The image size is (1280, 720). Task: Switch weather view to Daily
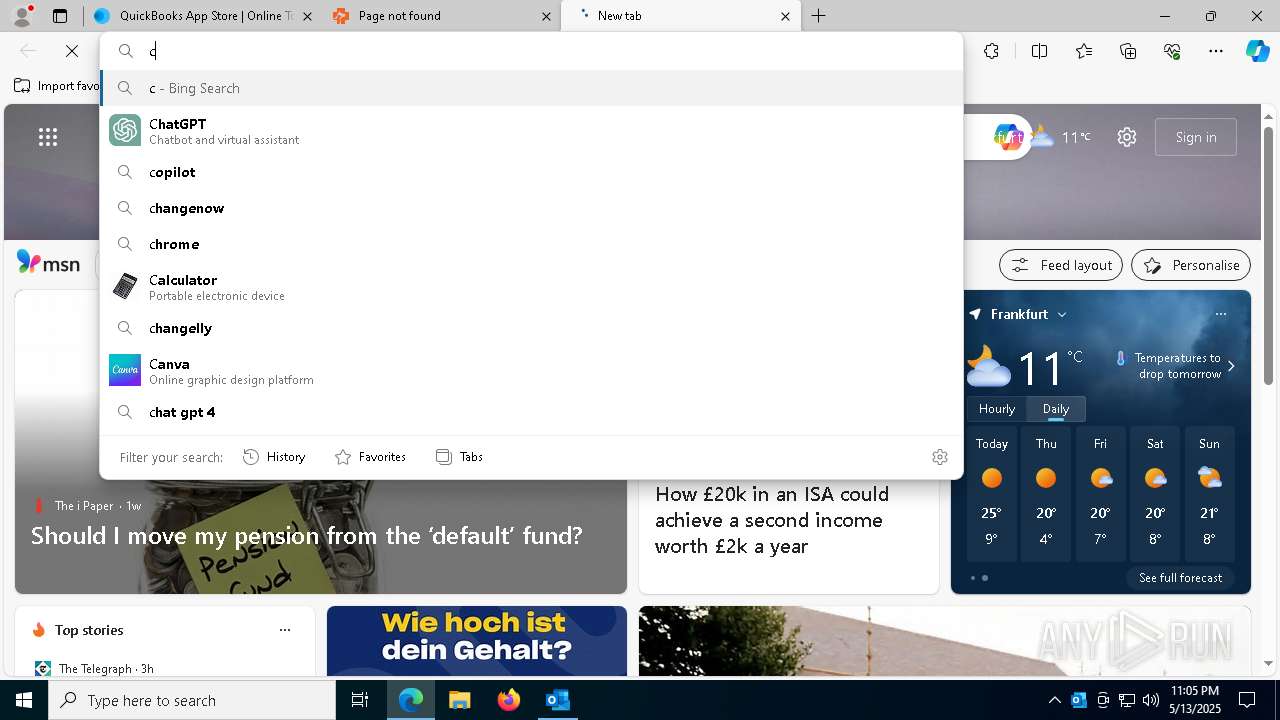coord(1056,409)
